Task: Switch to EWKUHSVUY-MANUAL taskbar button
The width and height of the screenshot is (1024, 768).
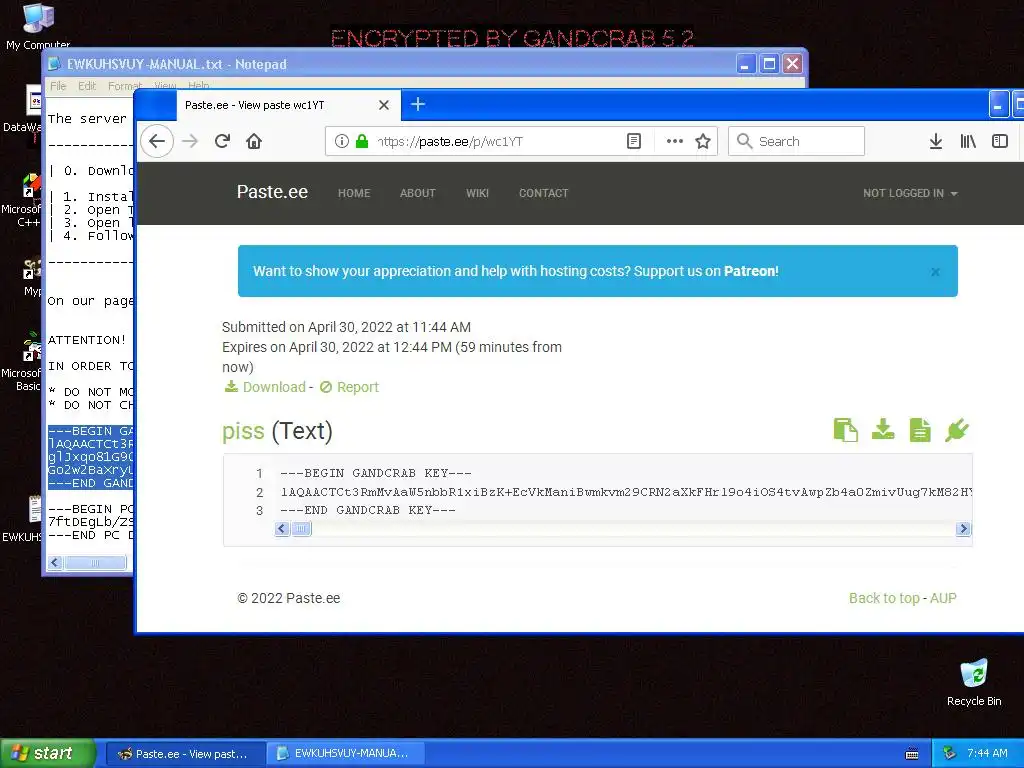Action: 345,754
